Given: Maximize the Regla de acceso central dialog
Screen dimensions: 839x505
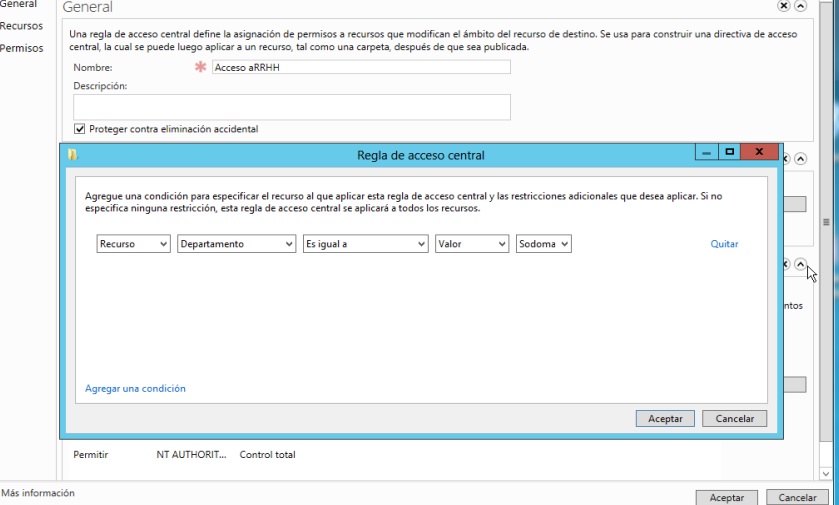Looking at the screenshot, I should pyautogui.click(x=731, y=152).
